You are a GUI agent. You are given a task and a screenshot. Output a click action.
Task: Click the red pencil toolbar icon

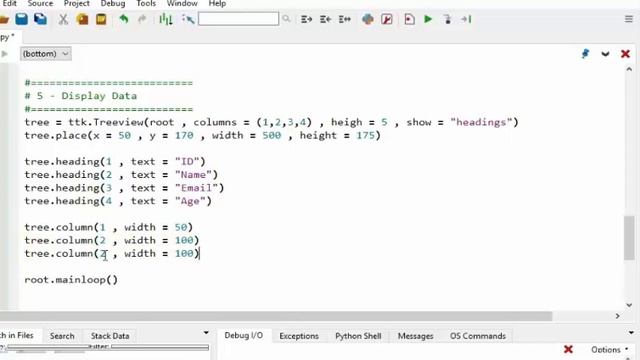point(387,19)
